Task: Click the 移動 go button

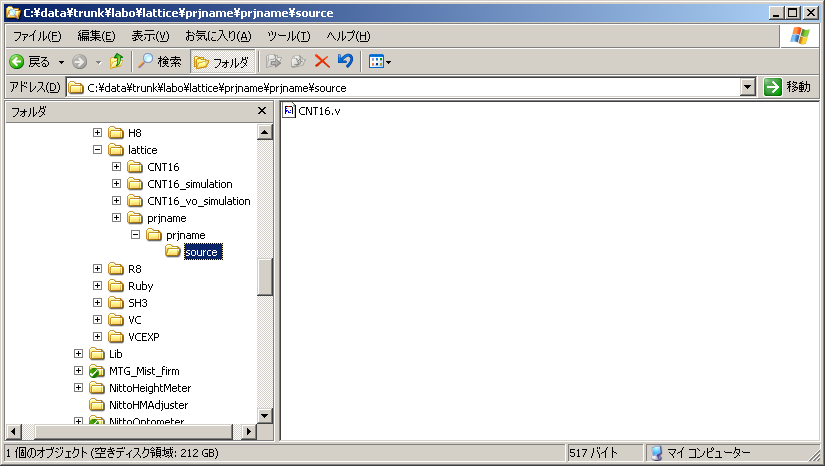Action: coord(788,87)
